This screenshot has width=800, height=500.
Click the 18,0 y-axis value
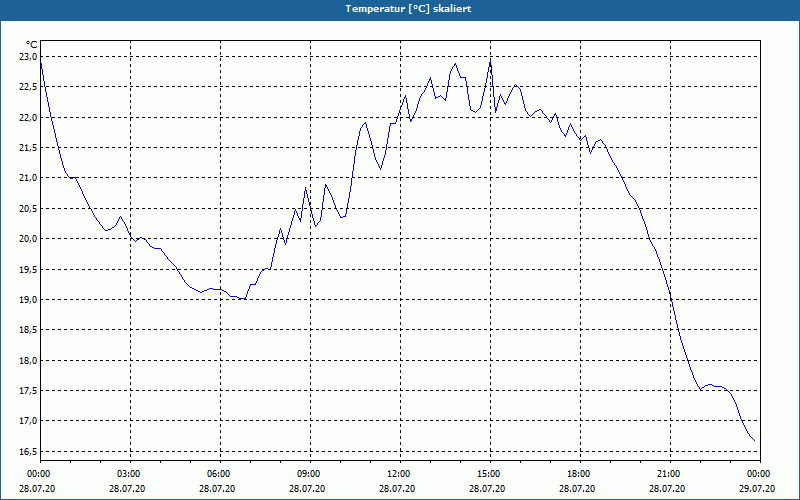point(28,360)
